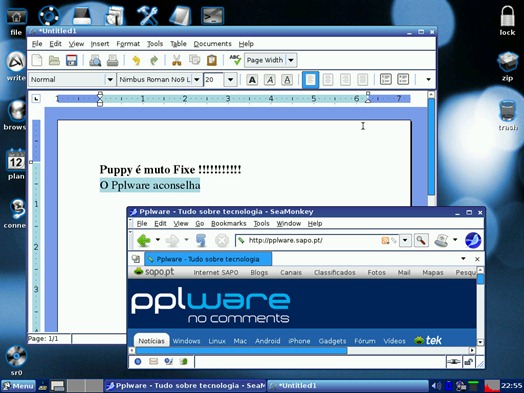Click the Forward arrow in SeaMonkey

coord(172,240)
